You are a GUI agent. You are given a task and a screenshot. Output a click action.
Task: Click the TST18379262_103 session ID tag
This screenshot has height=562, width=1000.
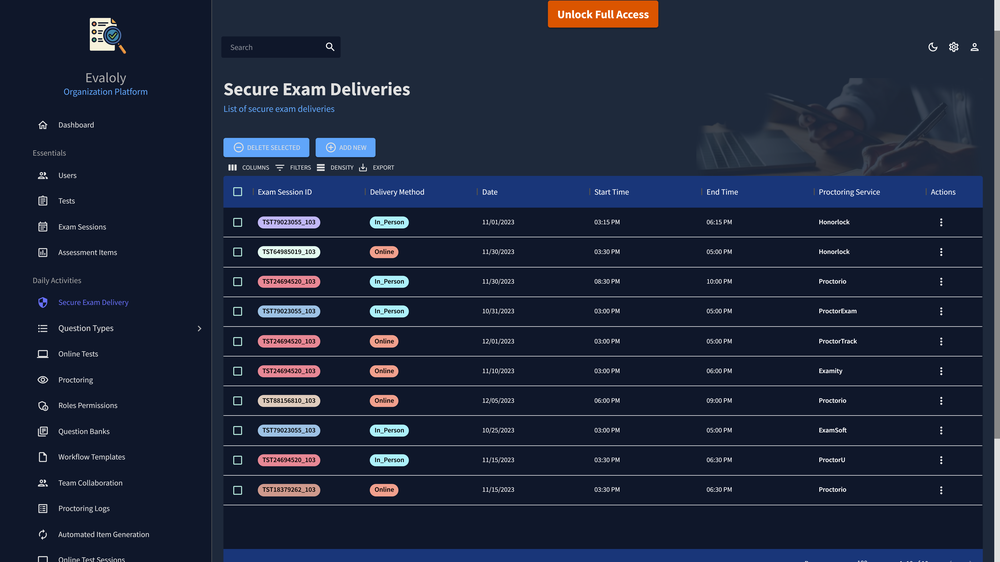click(x=289, y=490)
